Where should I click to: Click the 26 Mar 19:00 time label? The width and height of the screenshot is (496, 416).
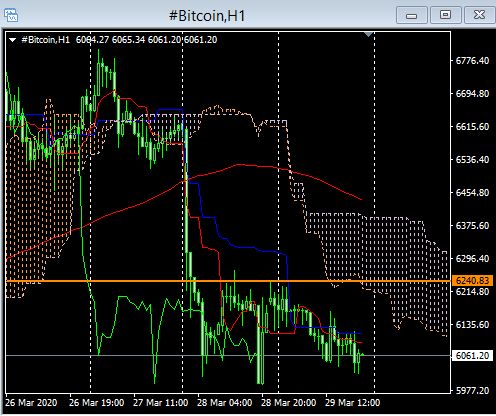click(97, 403)
